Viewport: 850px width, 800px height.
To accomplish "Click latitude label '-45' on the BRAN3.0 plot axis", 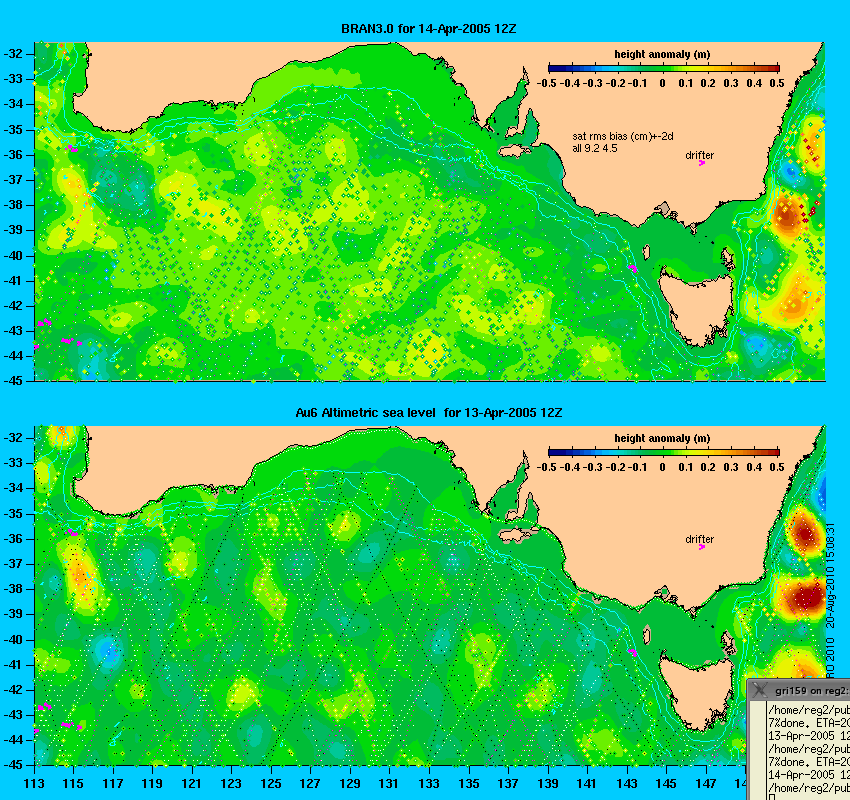I will (14, 380).
